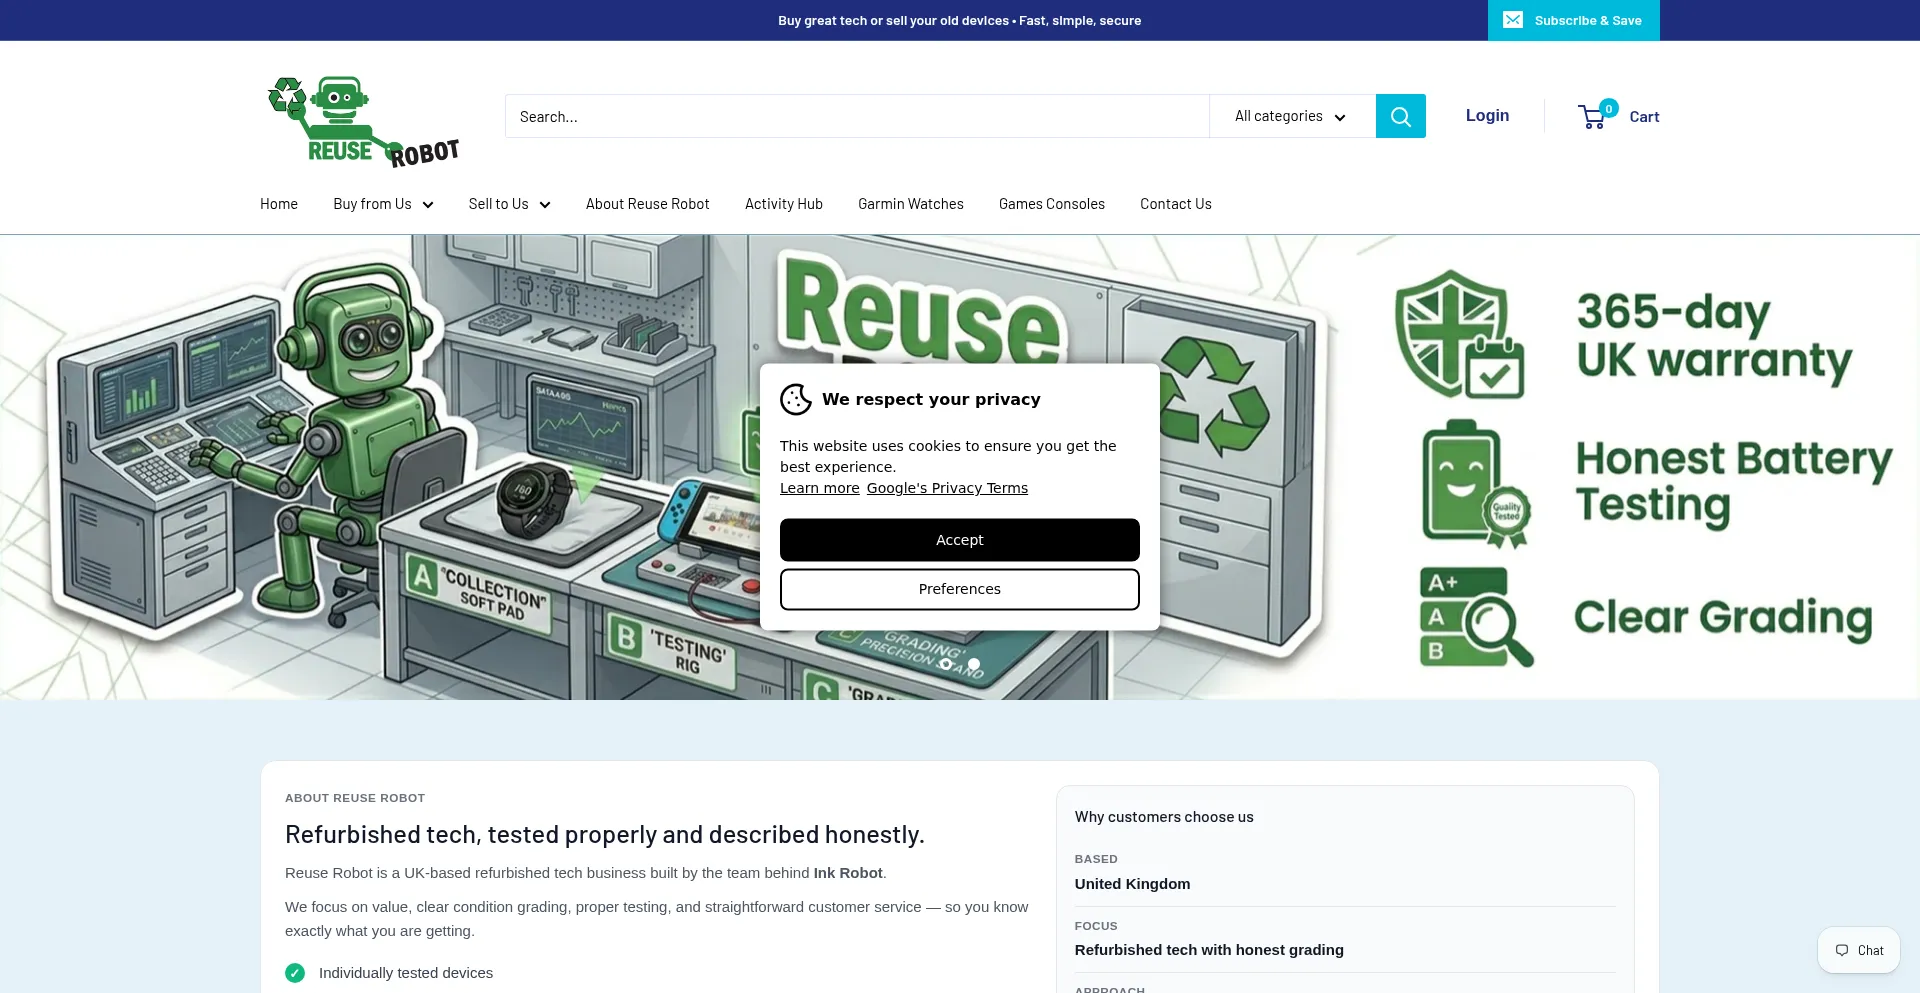Accept cookies in the privacy dialog
1920x993 pixels.
coord(960,540)
